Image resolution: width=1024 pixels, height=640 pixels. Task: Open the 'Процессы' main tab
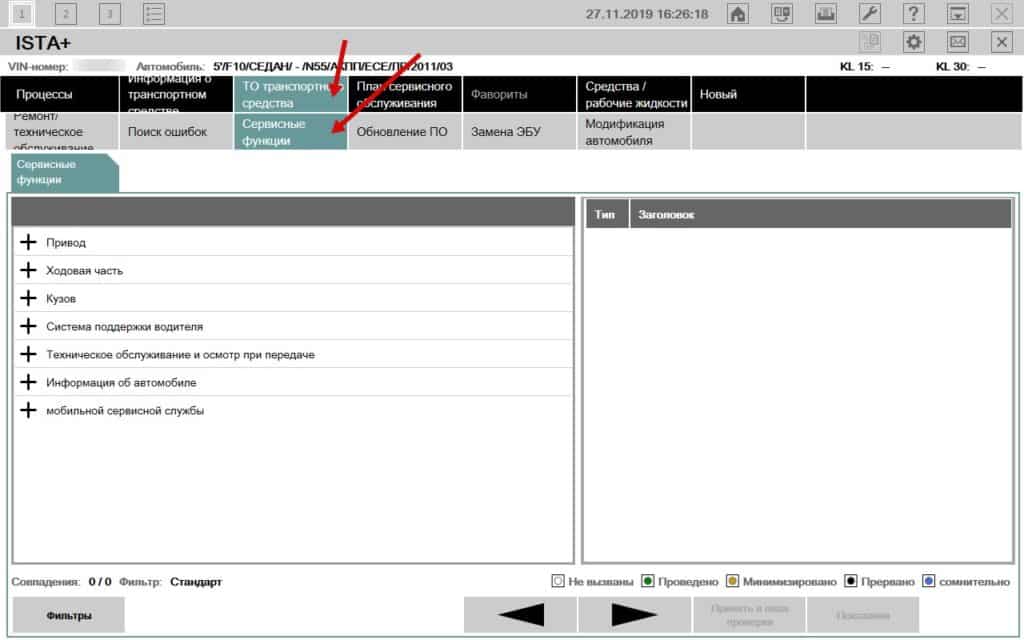pos(60,95)
